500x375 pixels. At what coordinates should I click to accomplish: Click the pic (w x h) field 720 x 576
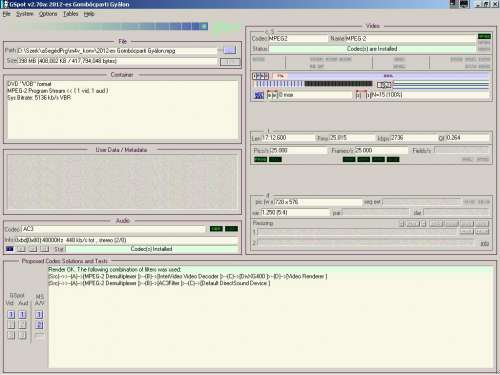318,202
